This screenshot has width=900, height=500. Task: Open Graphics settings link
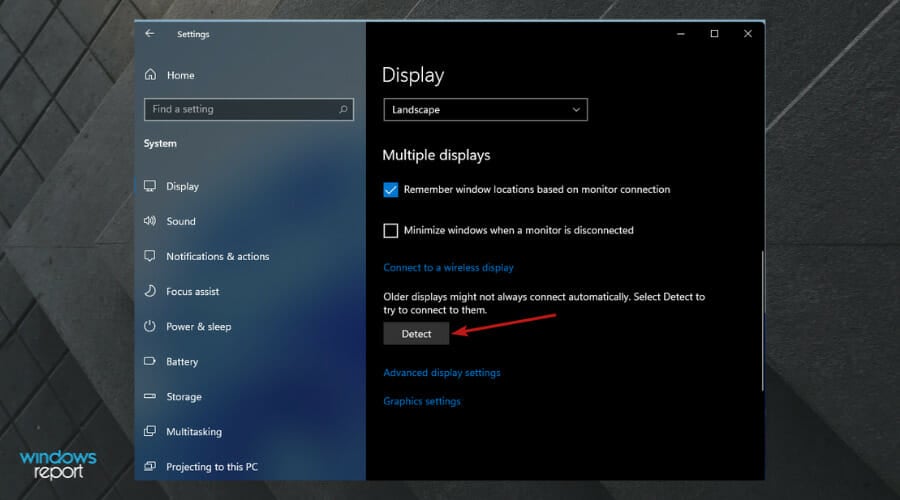422,401
